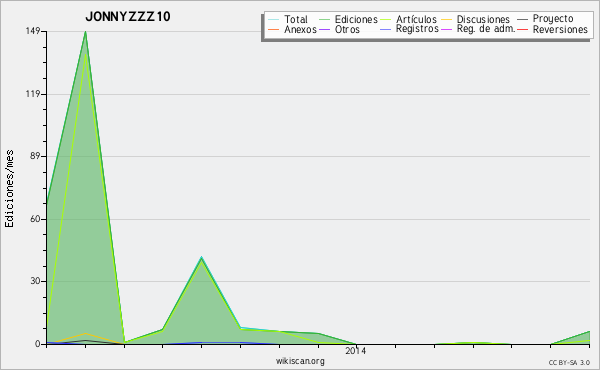Click the Reversiones legend label
The height and width of the screenshot is (370, 600).
point(560,29)
